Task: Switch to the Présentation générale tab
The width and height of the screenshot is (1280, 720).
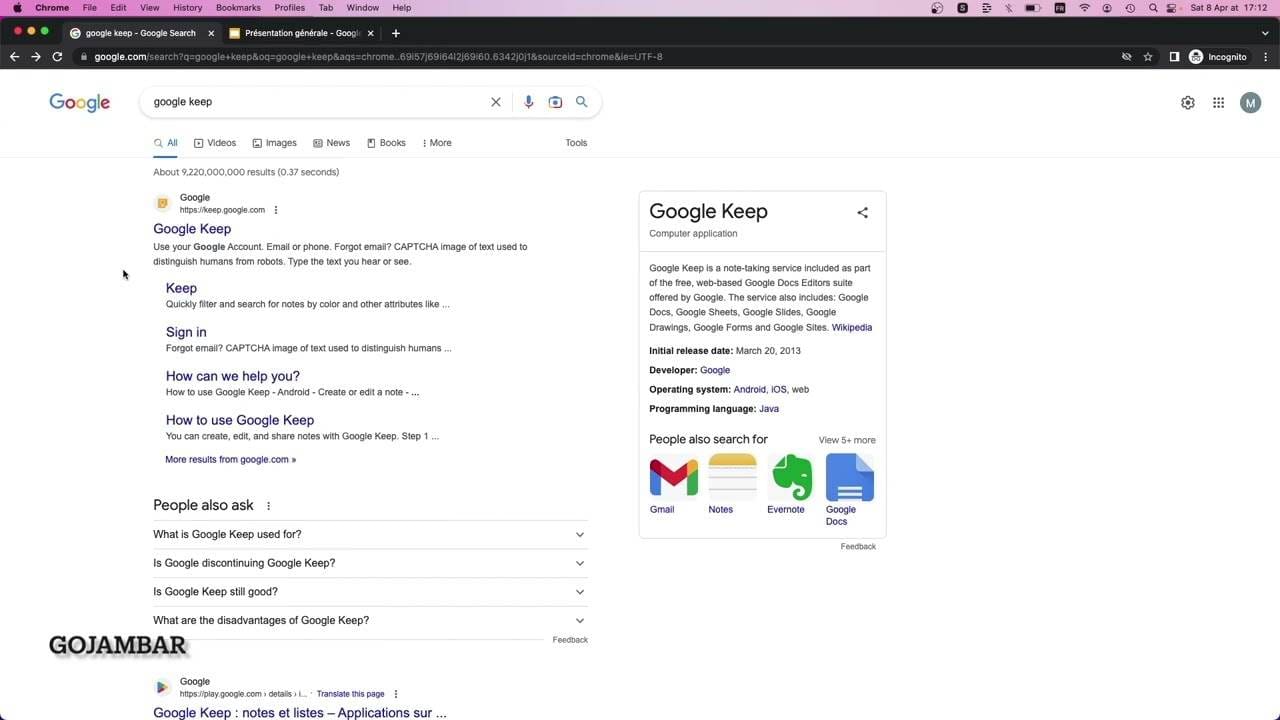Action: pos(301,33)
